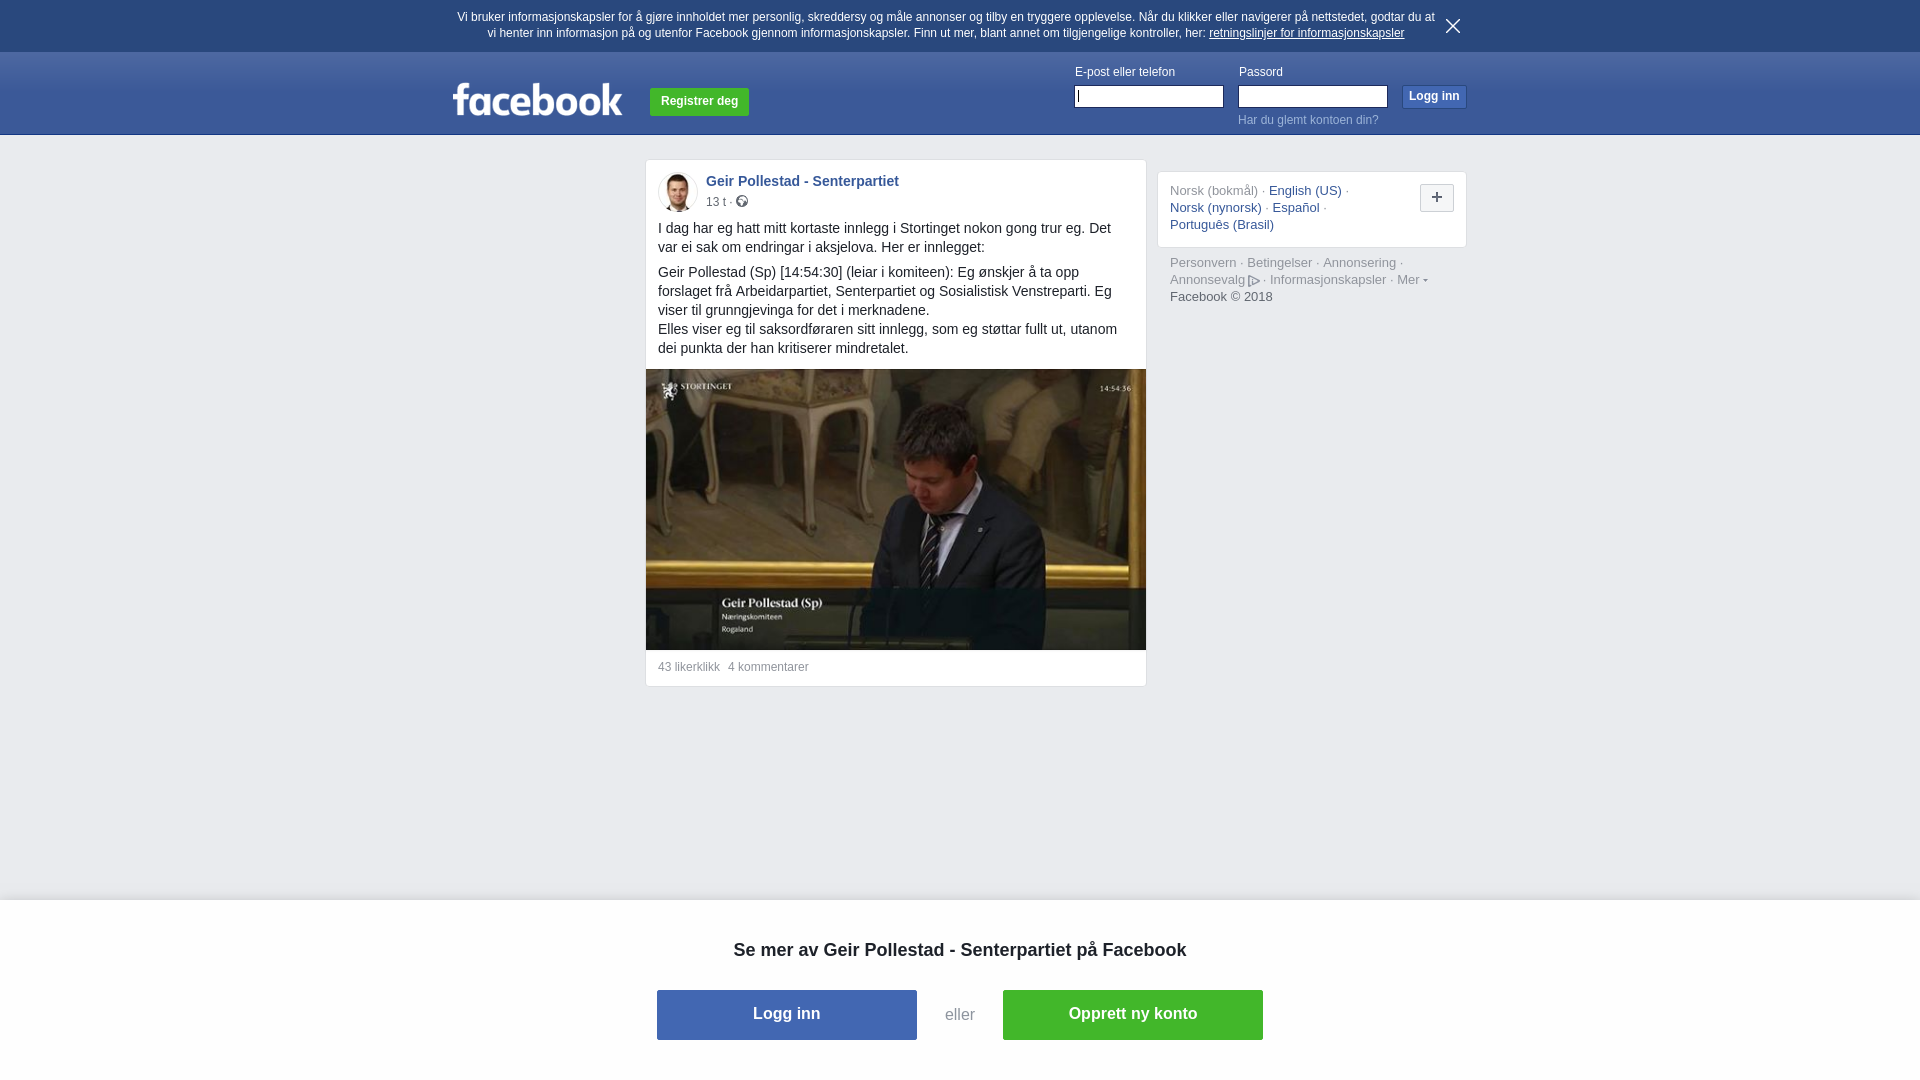Screen dimensions: 1920x1080
Task: Open retningslinjer for informasjonskapsler link
Action: 1306,33
